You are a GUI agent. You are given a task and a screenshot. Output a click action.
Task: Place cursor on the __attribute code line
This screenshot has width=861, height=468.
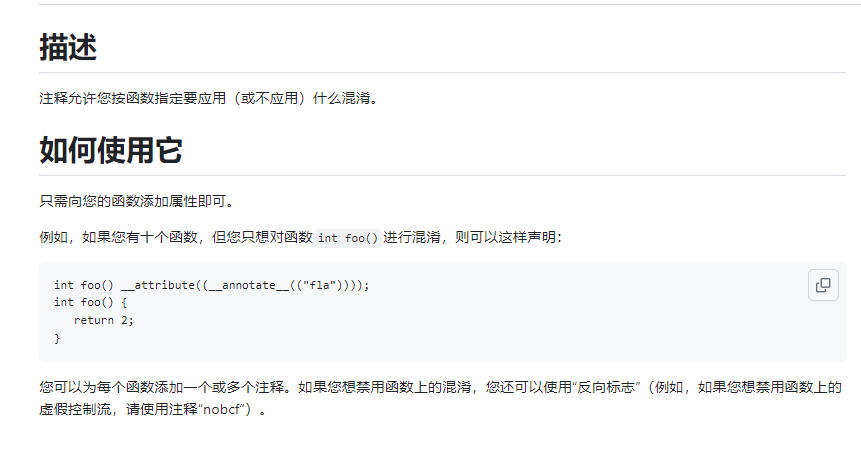pos(211,285)
